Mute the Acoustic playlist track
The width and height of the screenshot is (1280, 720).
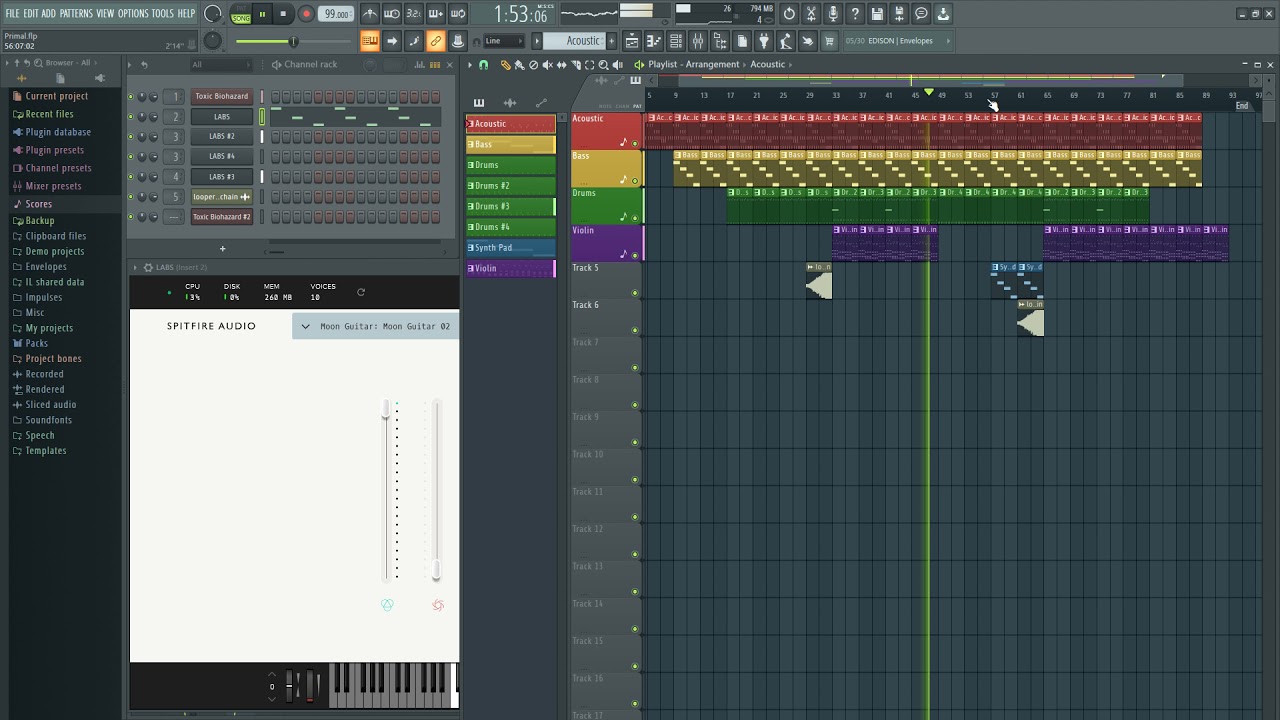[635, 144]
